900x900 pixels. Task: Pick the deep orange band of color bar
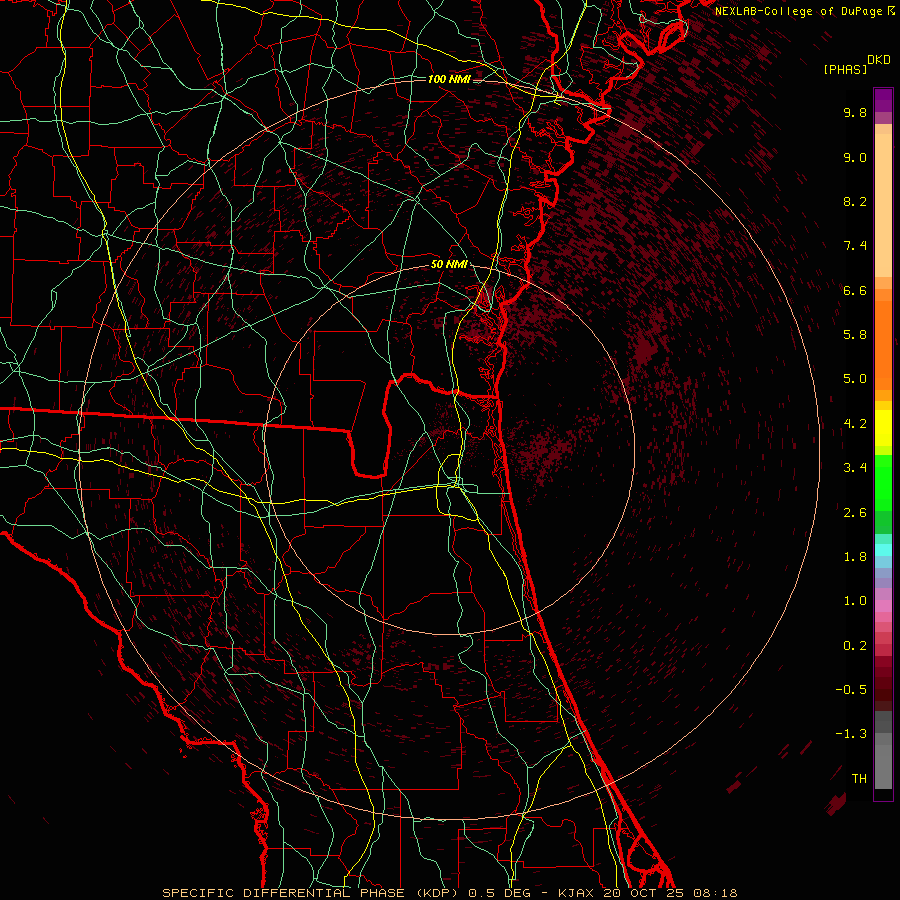point(883,344)
